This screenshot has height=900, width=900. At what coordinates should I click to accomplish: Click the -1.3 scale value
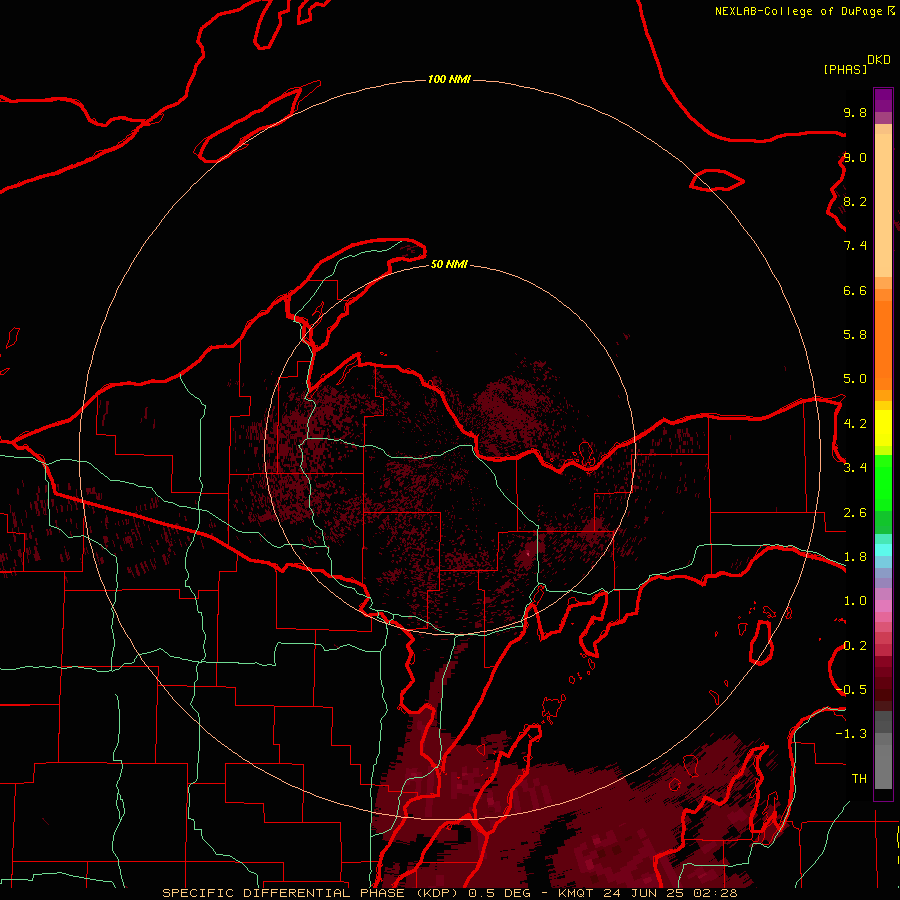pos(851,734)
